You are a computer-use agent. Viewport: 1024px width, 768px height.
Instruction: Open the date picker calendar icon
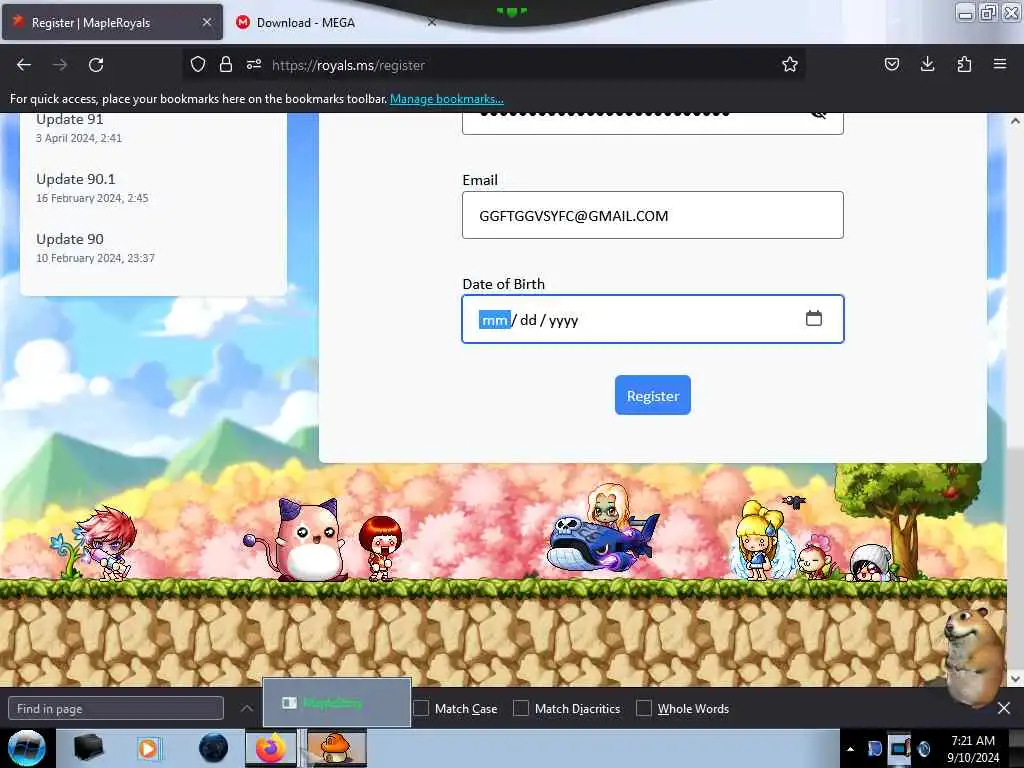point(814,318)
